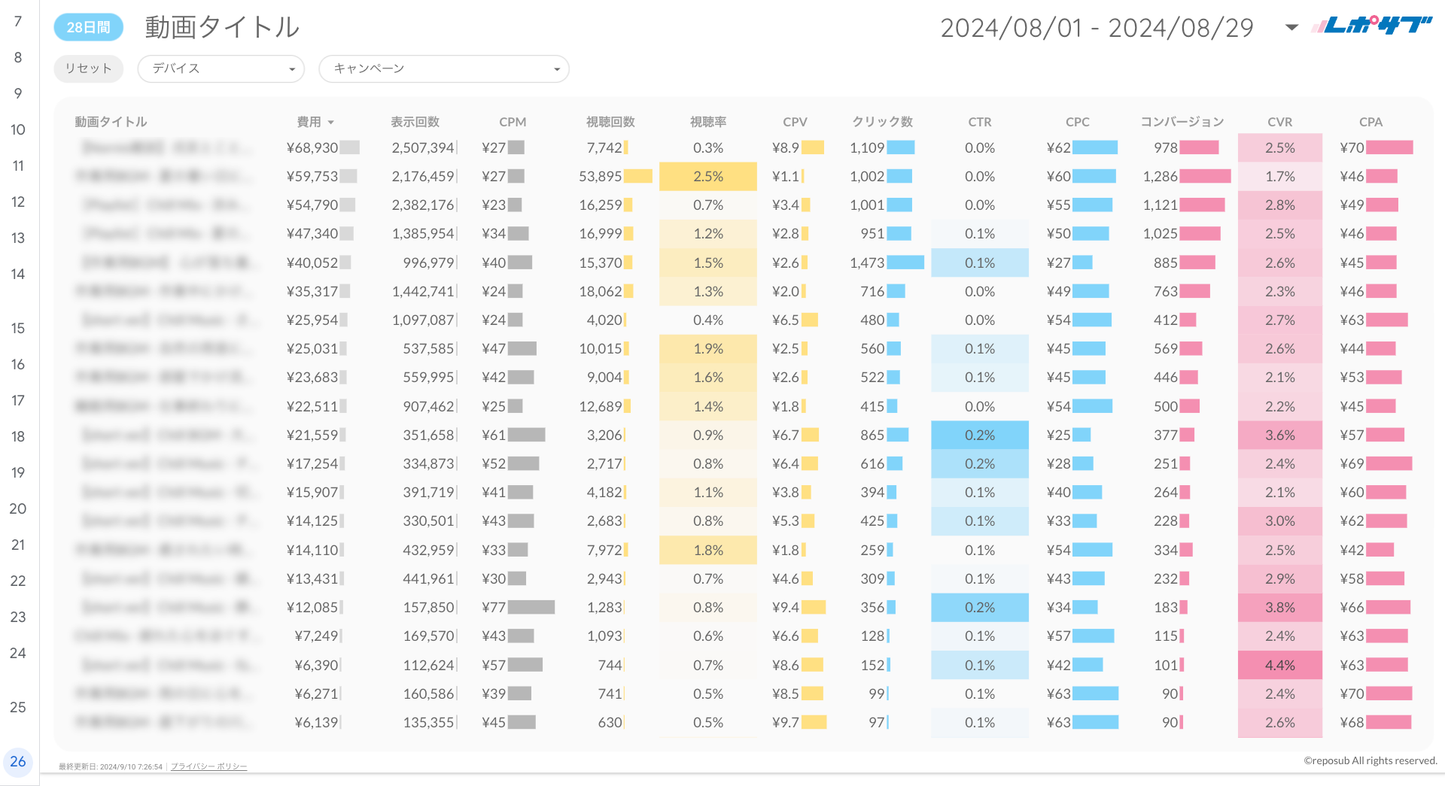The image size is (1445, 786).
Task: Select row number 18 in left margin
Action: coord(18,437)
